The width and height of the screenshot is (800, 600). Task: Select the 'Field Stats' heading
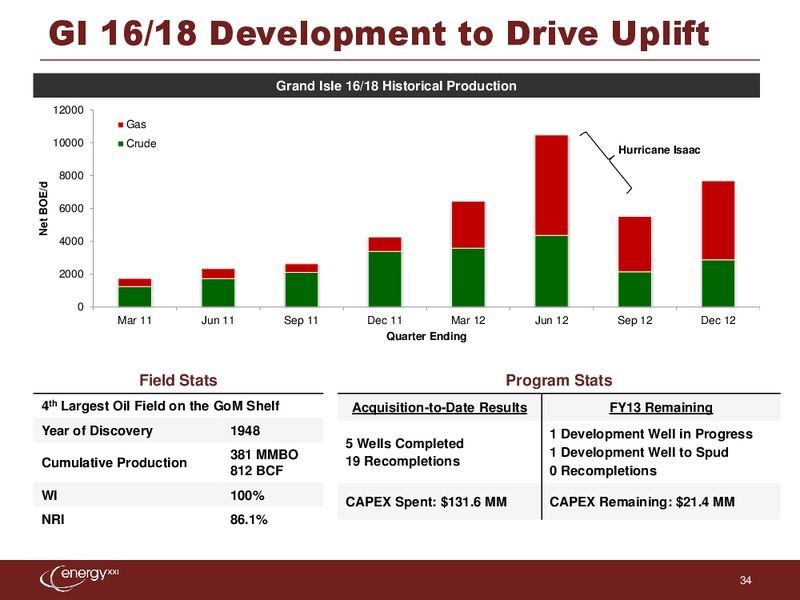(178, 380)
